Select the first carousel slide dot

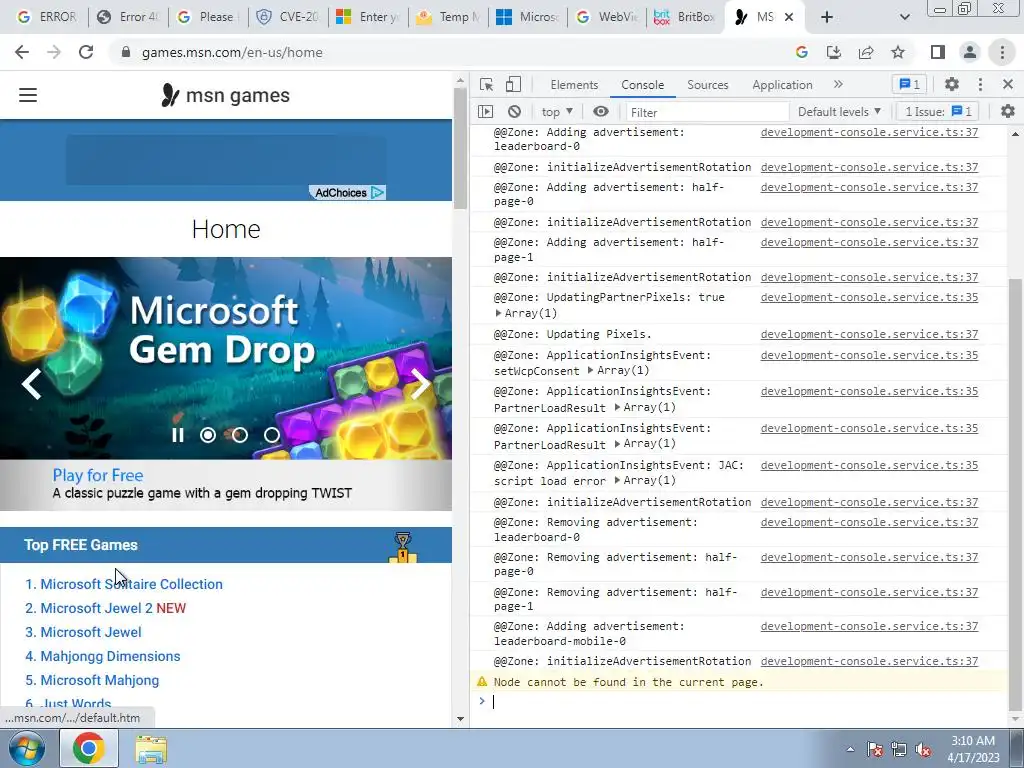click(x=208, y=435)
